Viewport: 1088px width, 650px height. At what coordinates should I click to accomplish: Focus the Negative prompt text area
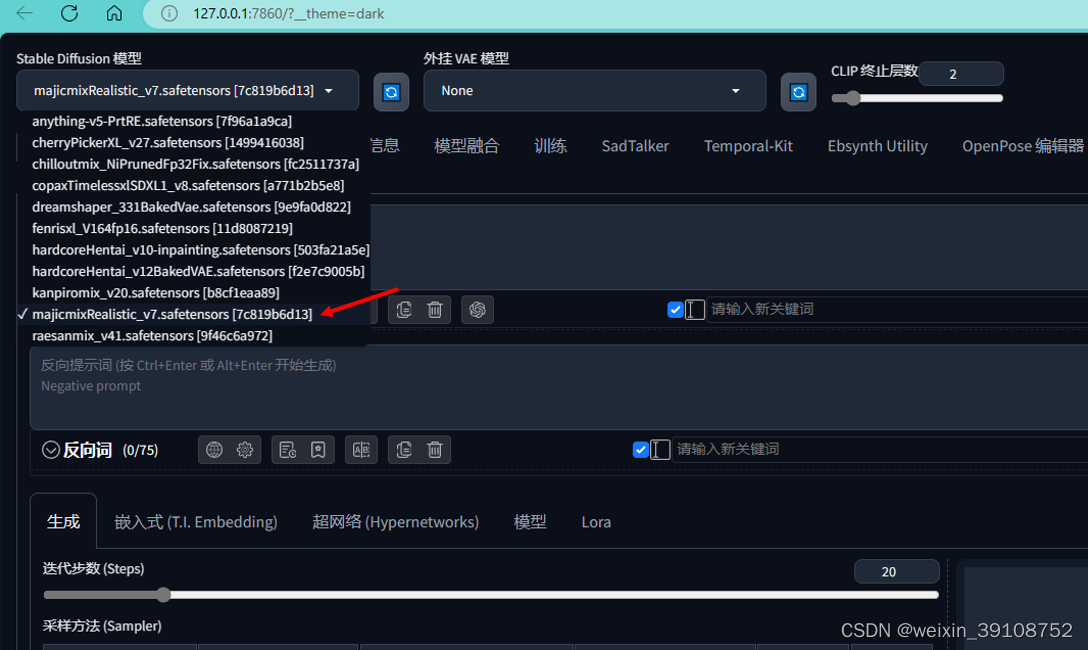(x=559, y=387)
